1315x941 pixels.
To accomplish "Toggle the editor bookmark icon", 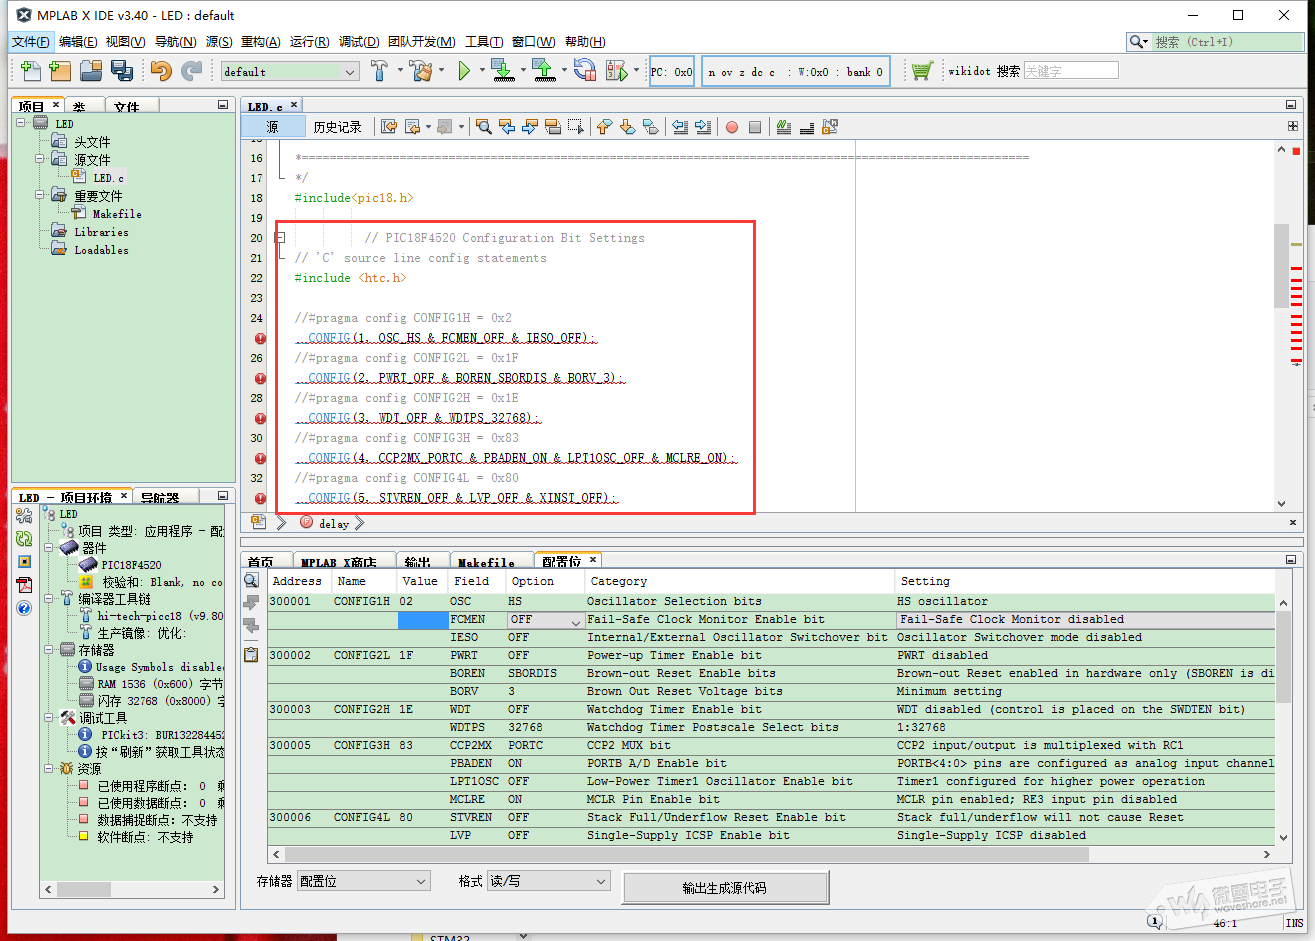I will (x=650, y=127).
